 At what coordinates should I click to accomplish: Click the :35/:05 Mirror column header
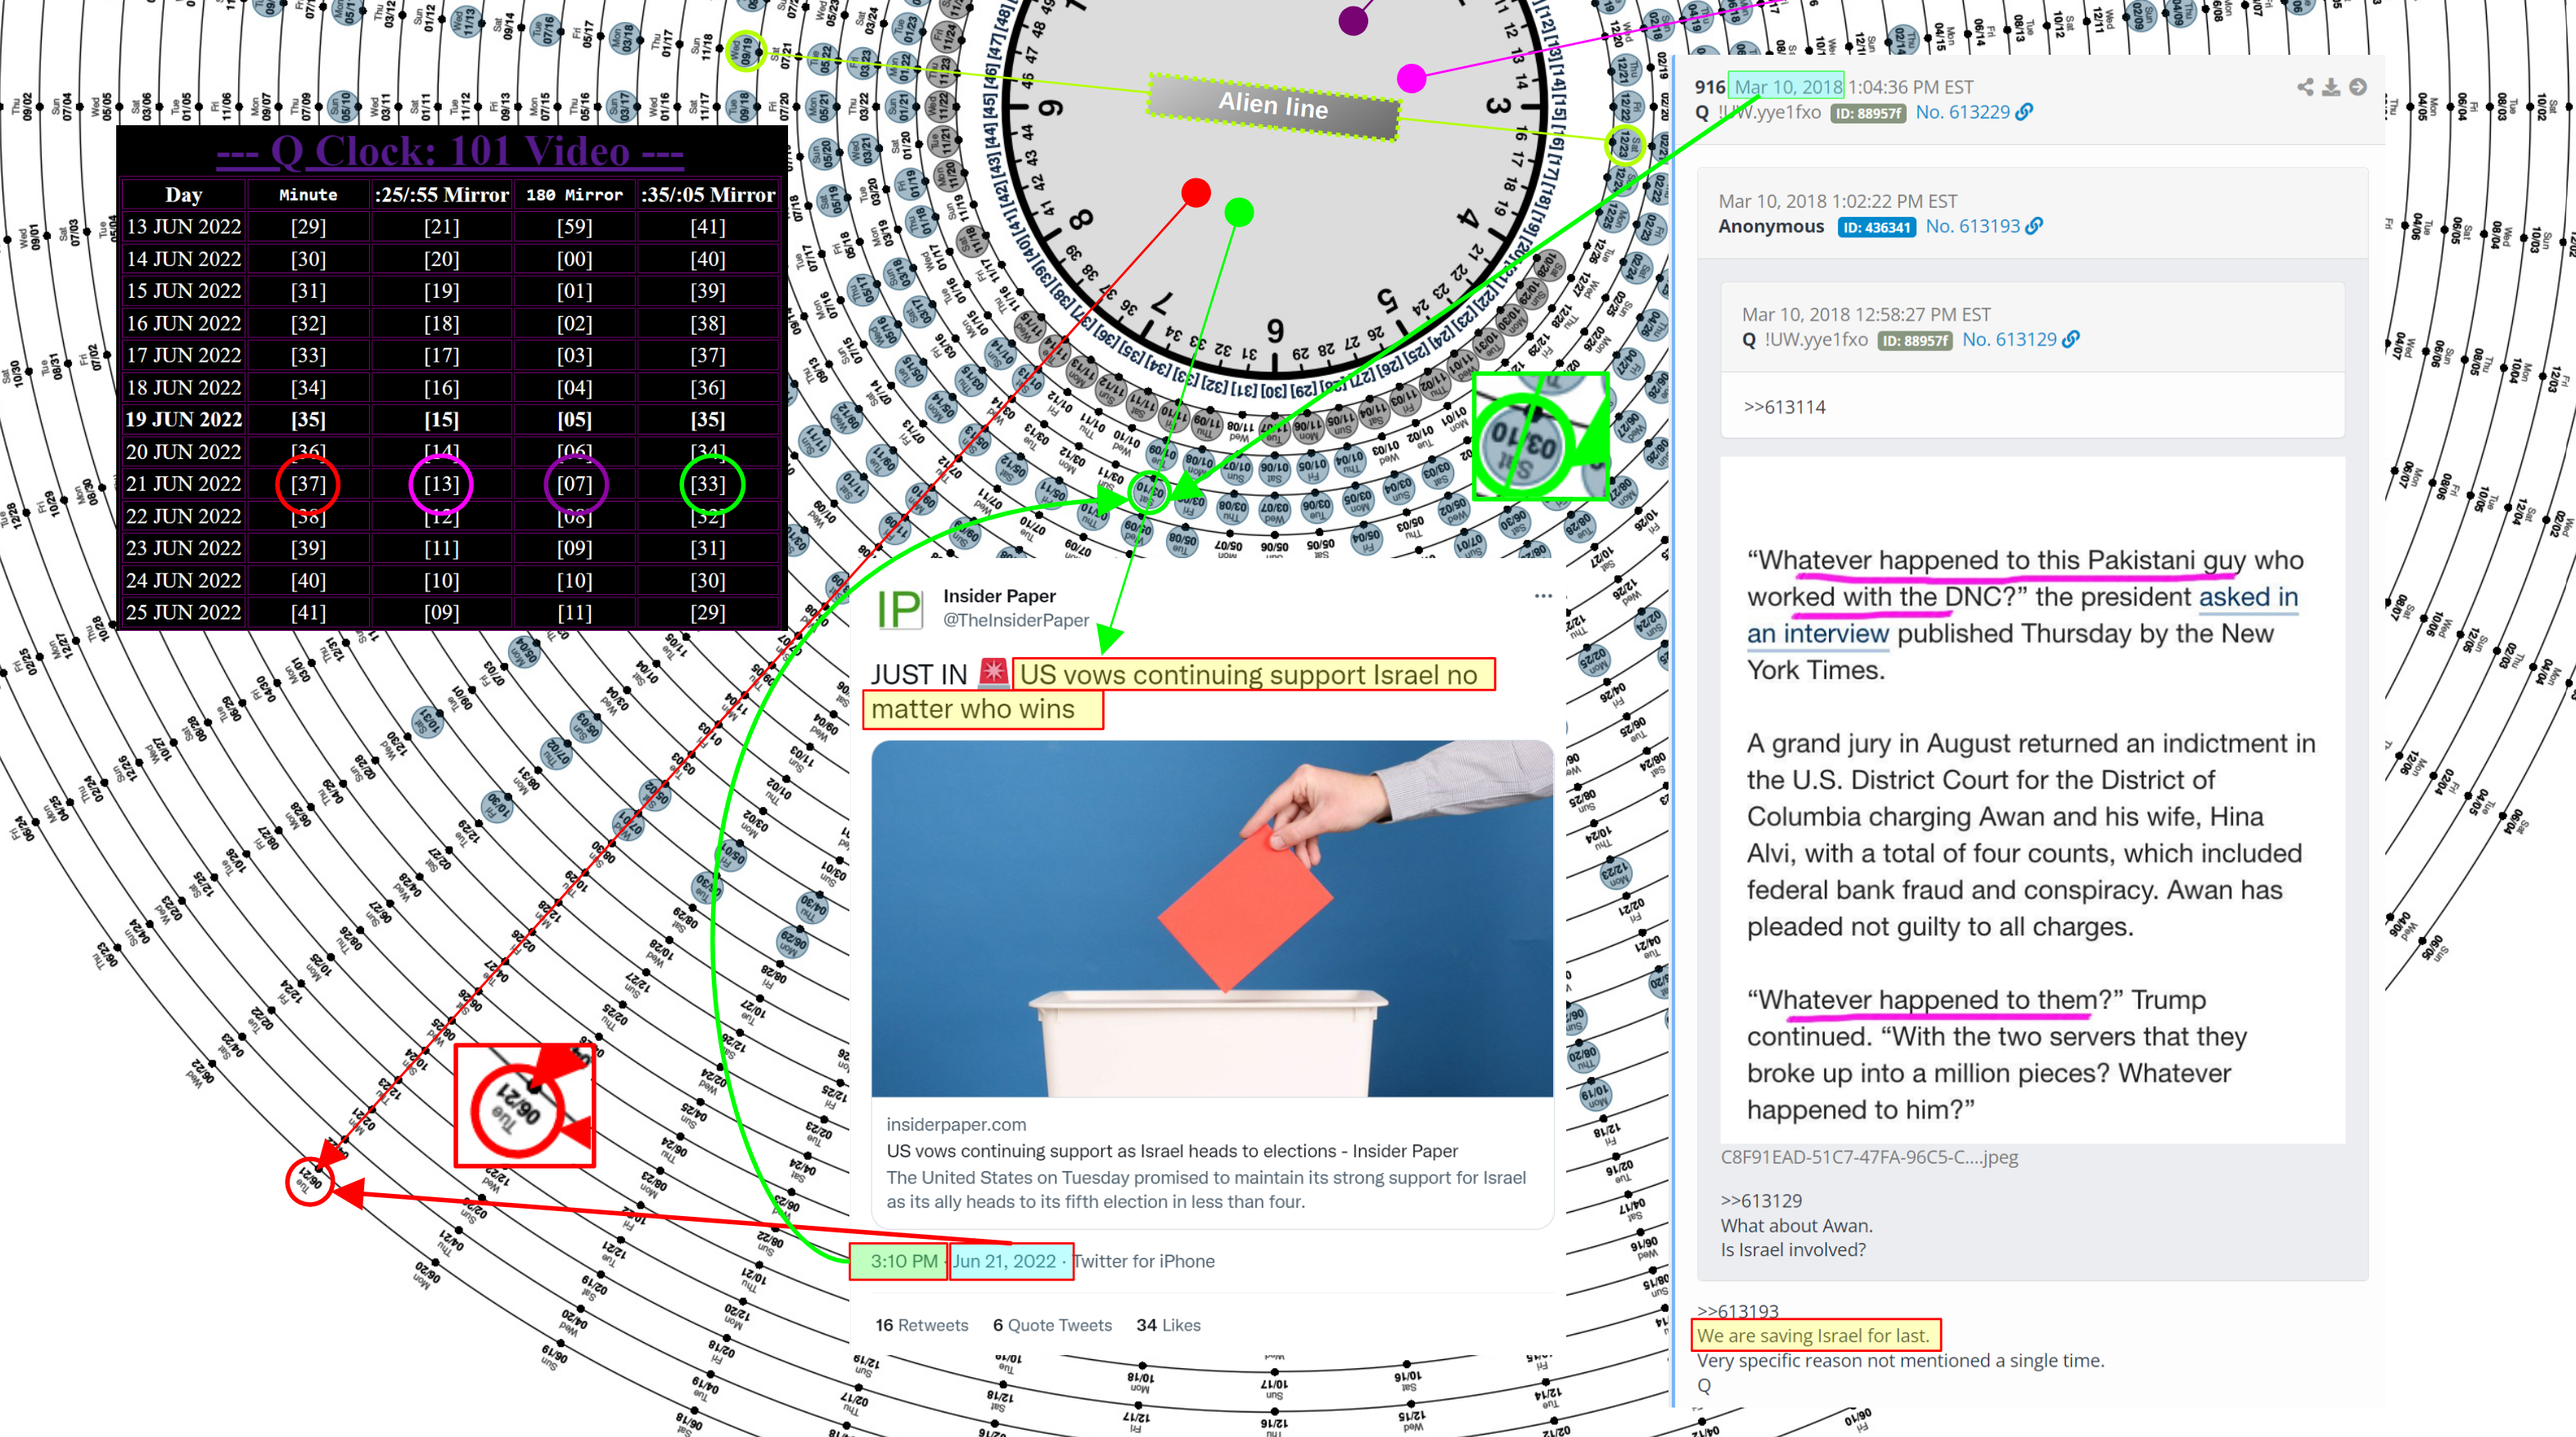(x=708, y=195)
